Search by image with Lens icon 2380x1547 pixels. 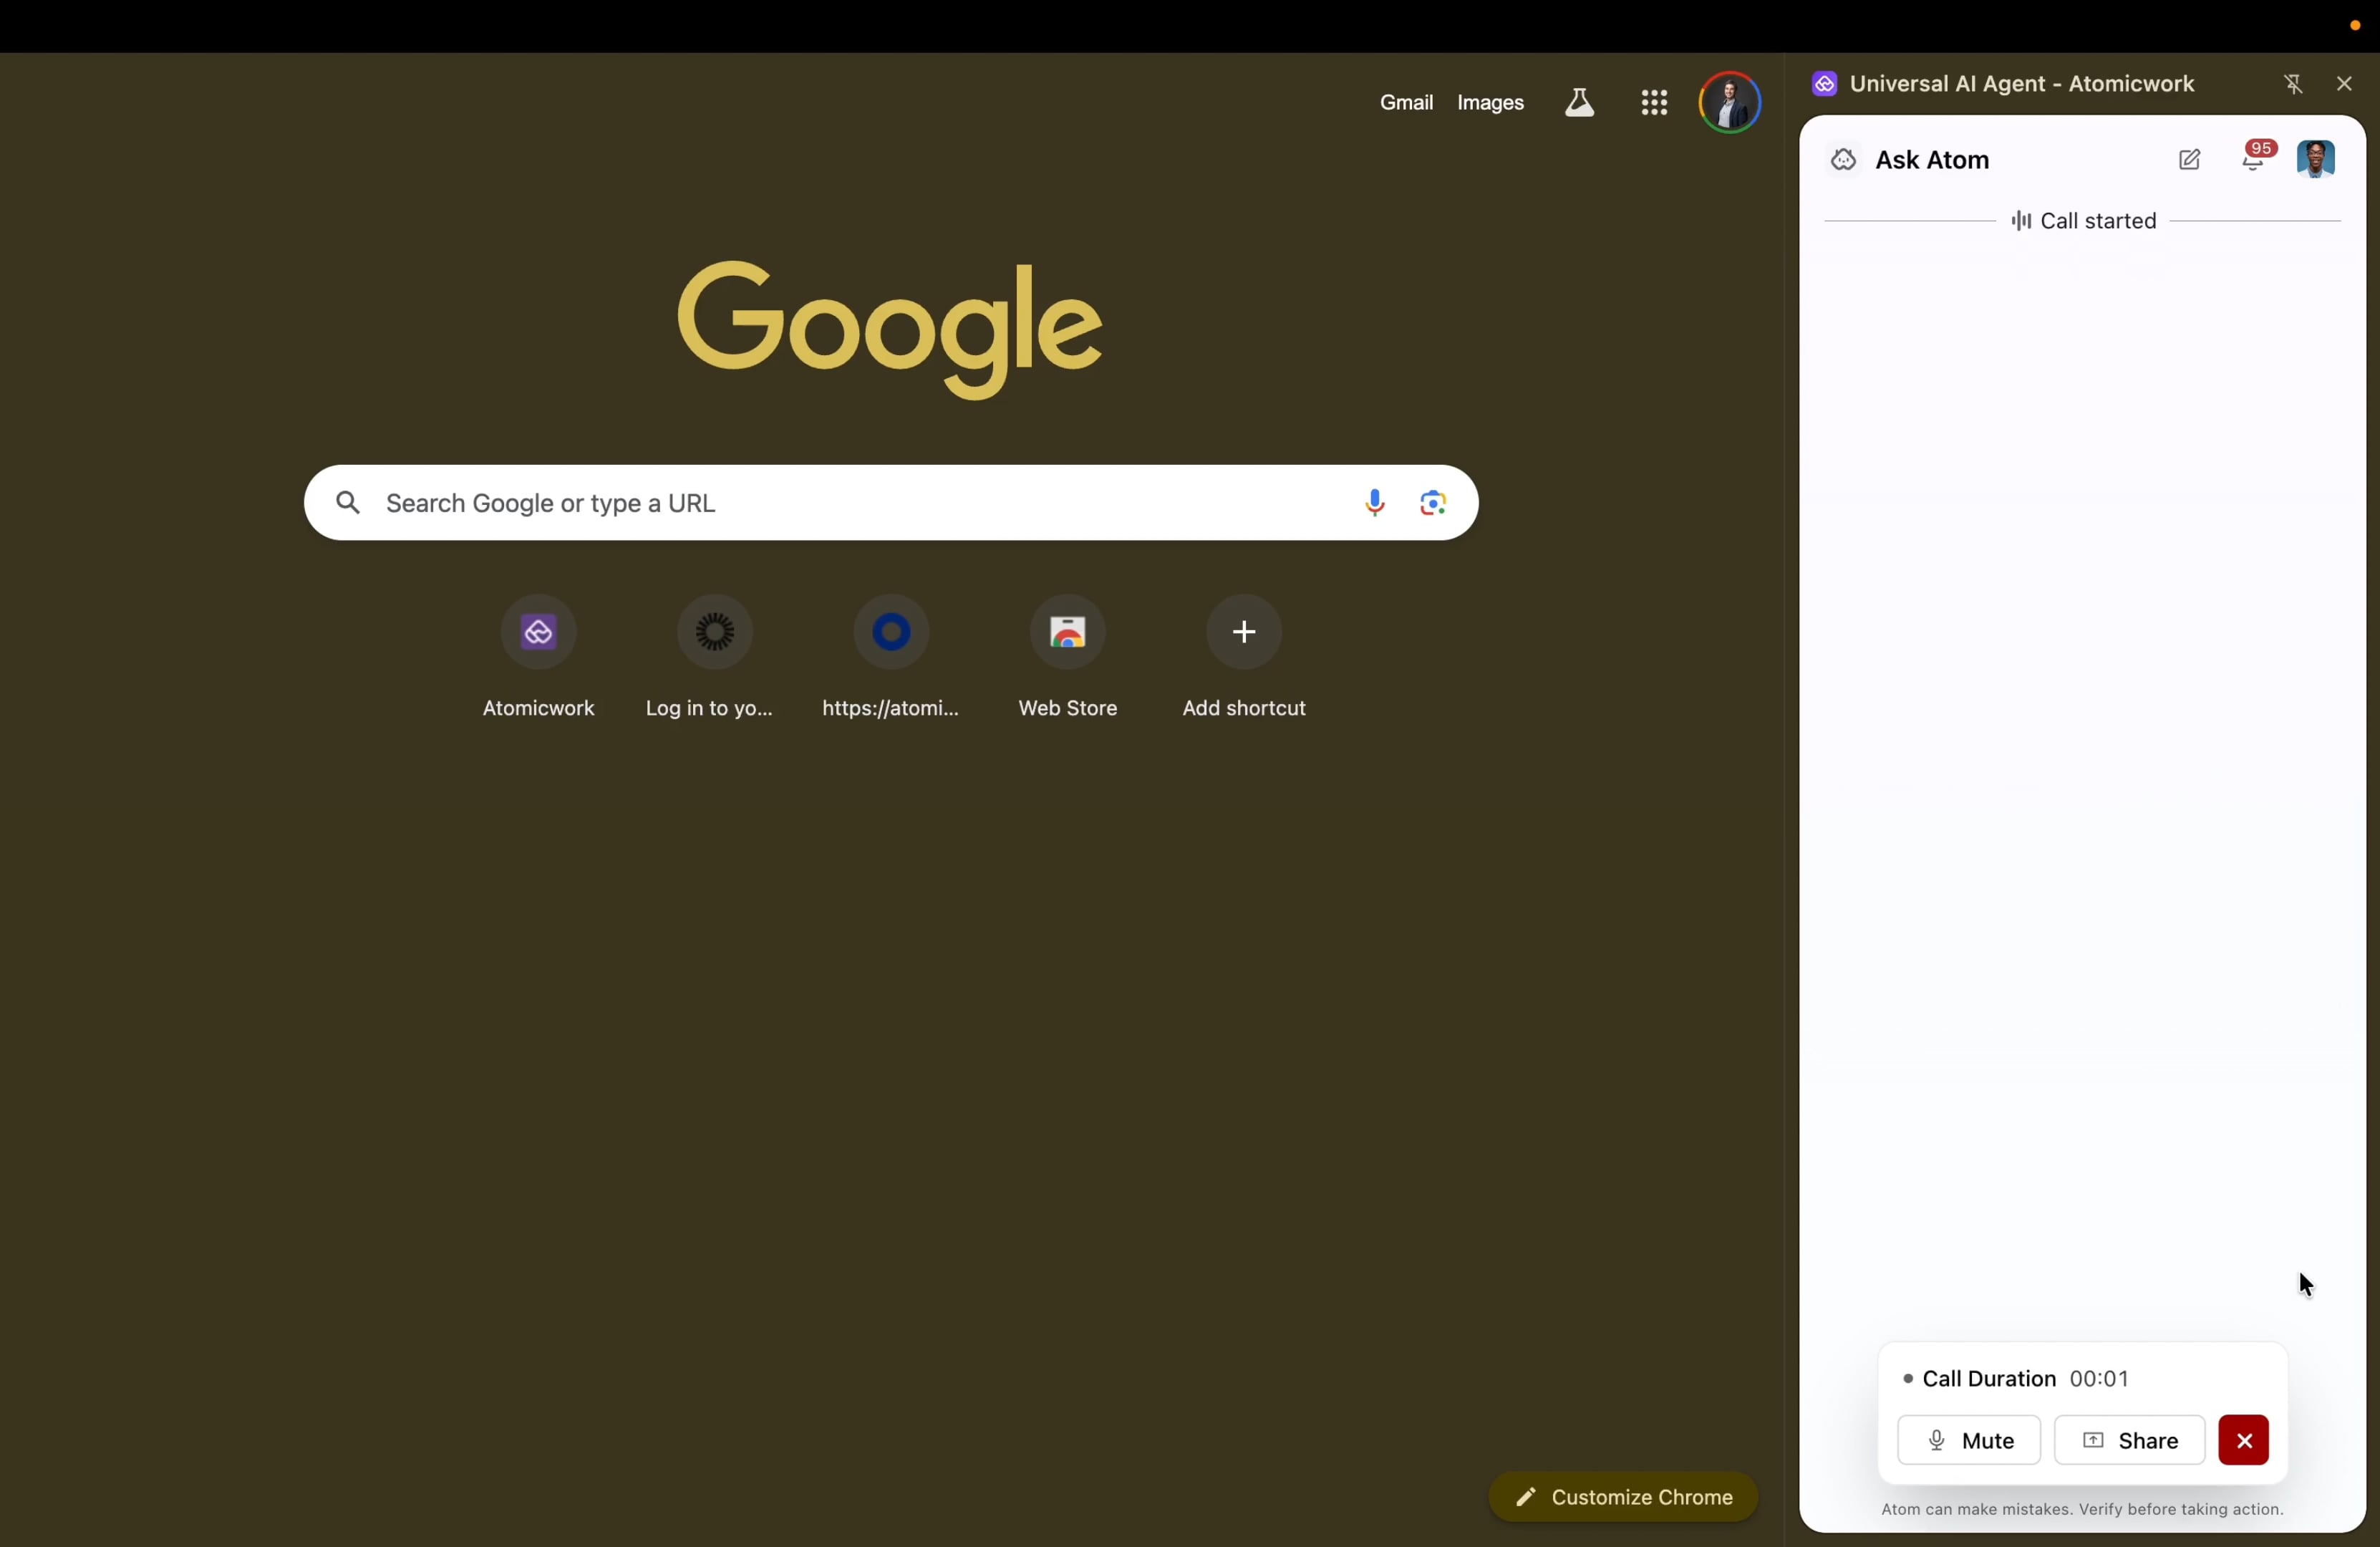(x=1433, y=503)
